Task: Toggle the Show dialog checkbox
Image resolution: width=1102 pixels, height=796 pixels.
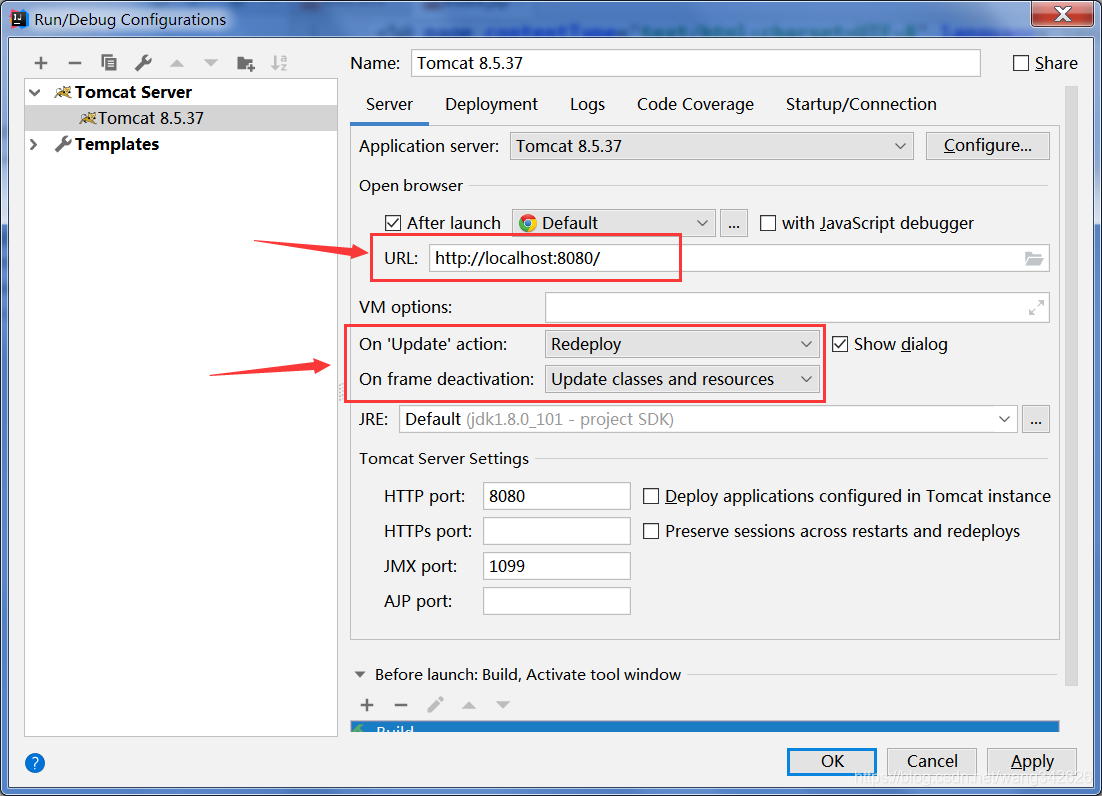Action: (840, 344)
